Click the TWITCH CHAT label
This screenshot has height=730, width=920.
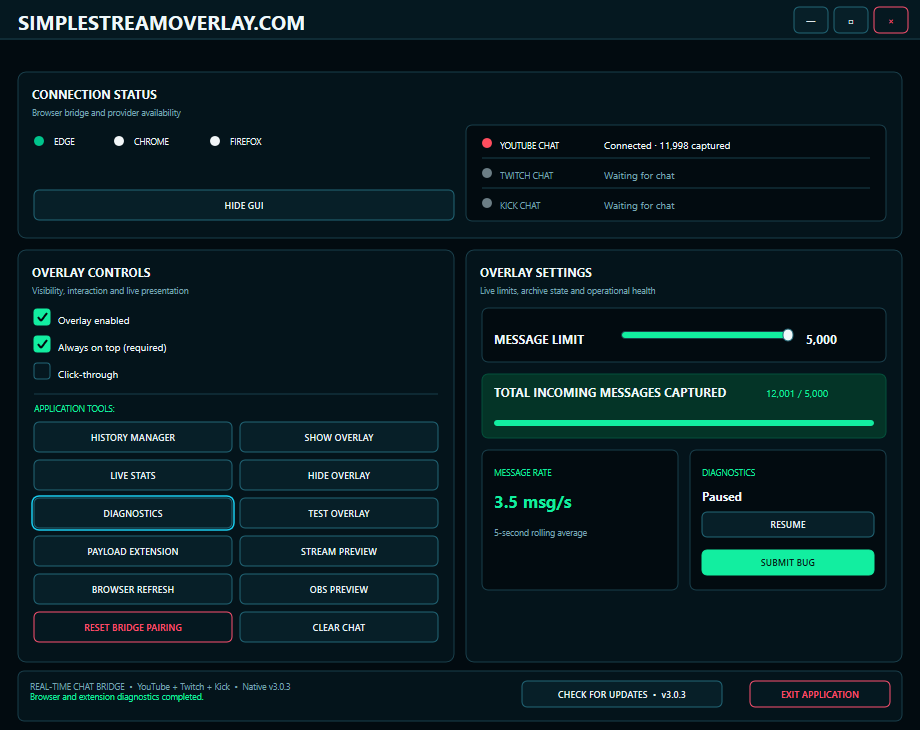526,175
